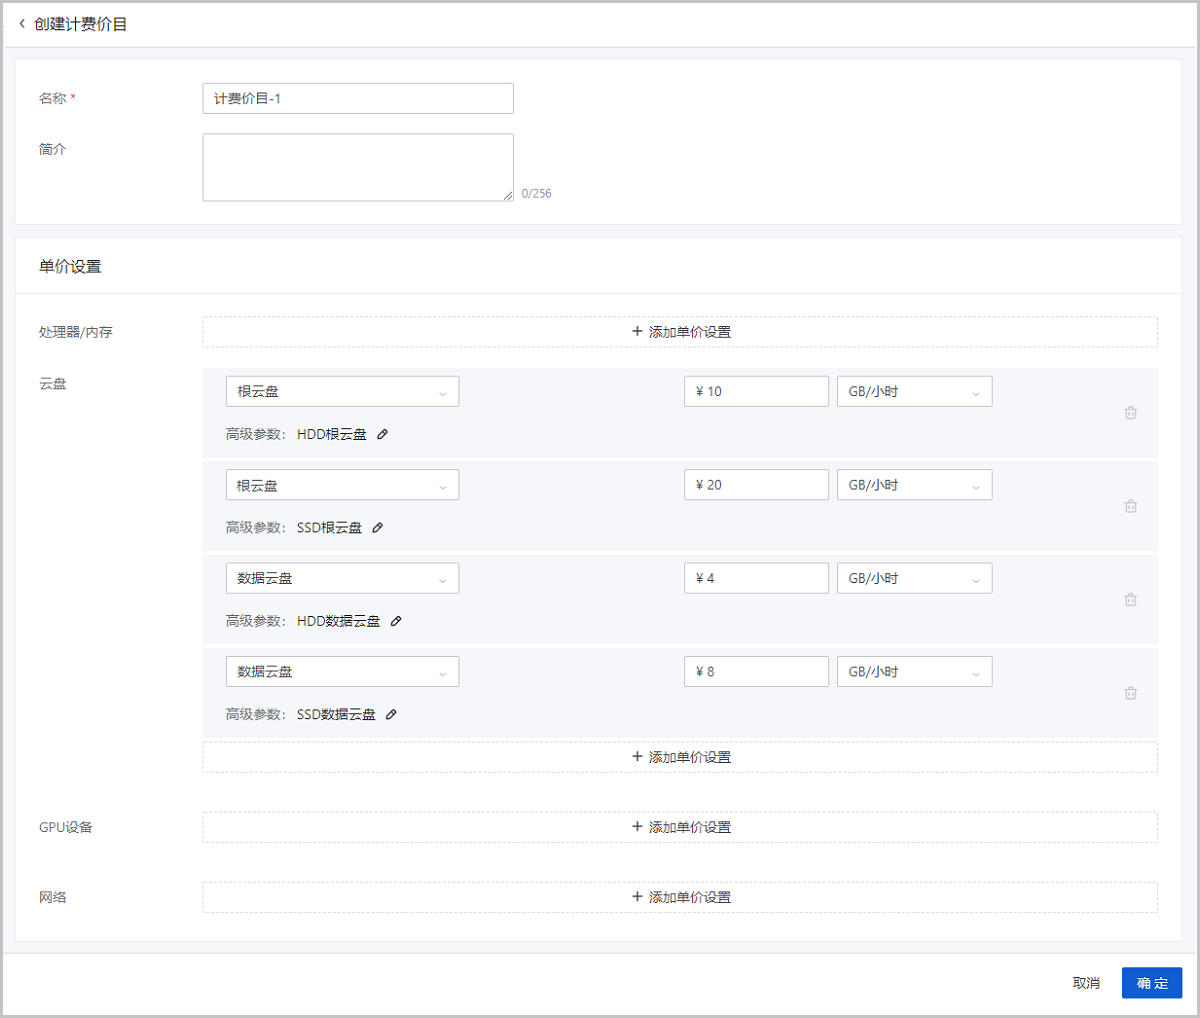The image size is (1200, 1018).
Task: Edit advanced parameter SSD数据云盘 pencil icon
Action: point(392,715)
